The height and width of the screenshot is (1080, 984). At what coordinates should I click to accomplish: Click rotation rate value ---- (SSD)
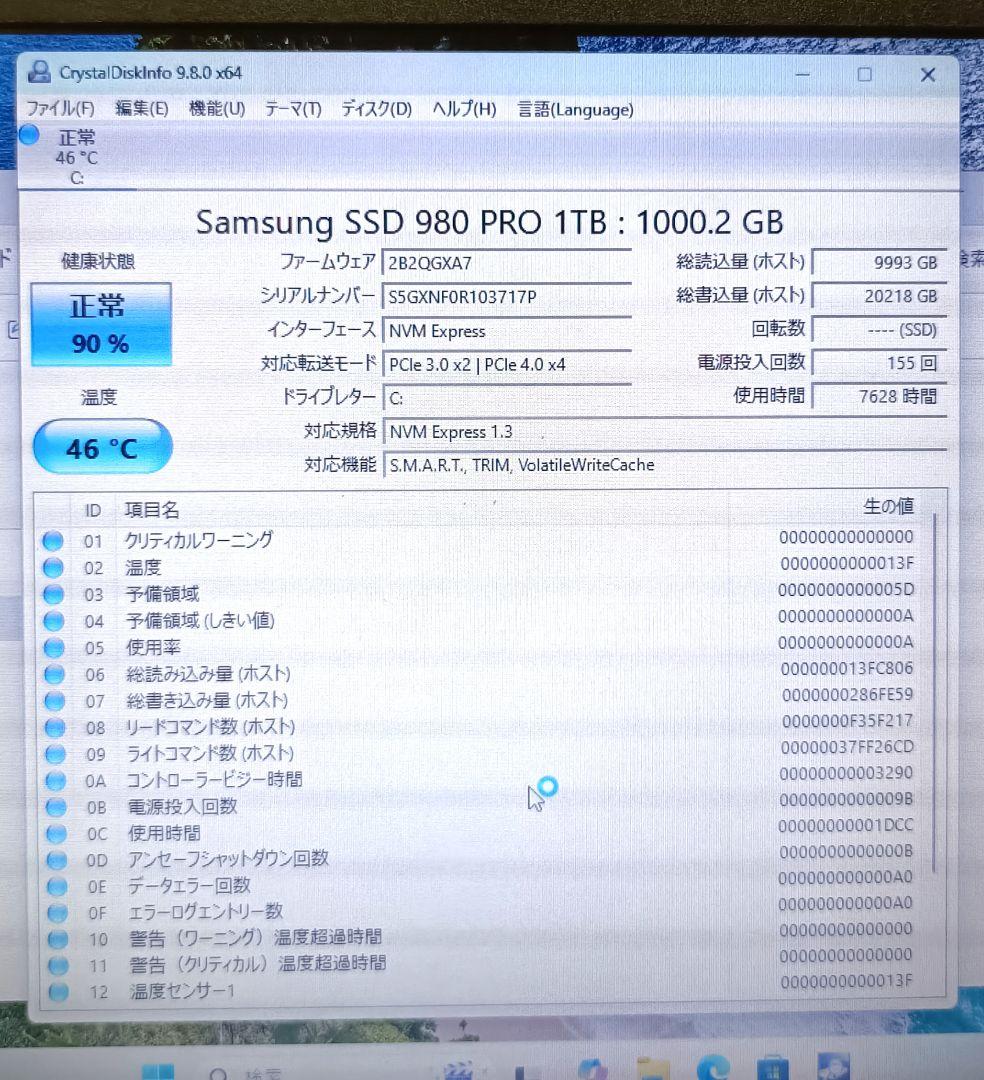(879, 330)
